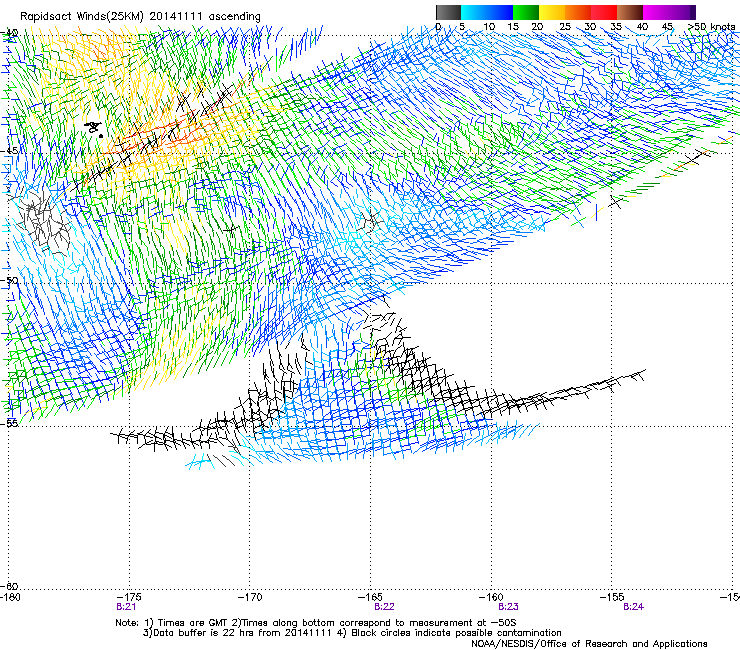This screenshot has width=740, height=650.
Task: Click the longitude label "-160"
Action: pos(491,597)
